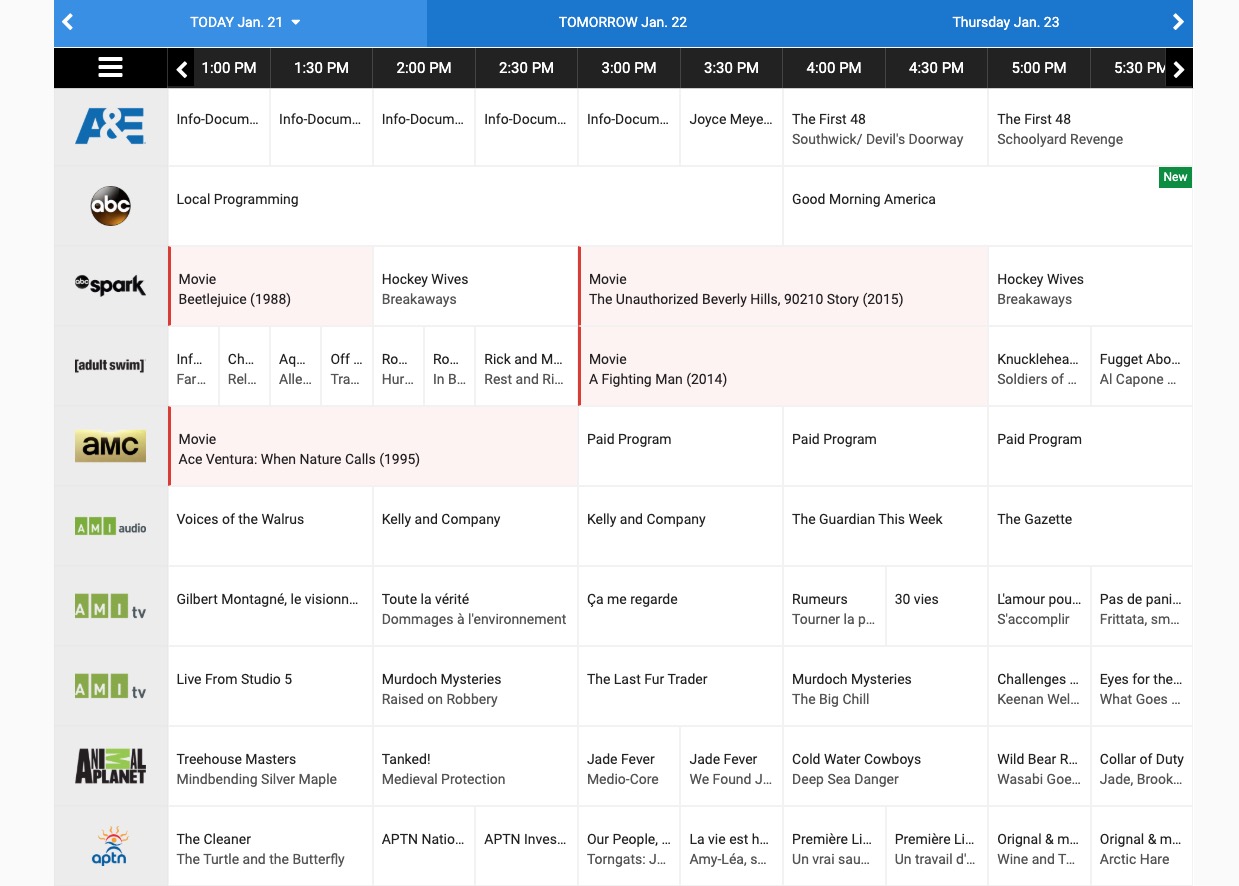The image size is (1239, 886).
Task: Open Collar of Duty listing
Action: 1141,766
